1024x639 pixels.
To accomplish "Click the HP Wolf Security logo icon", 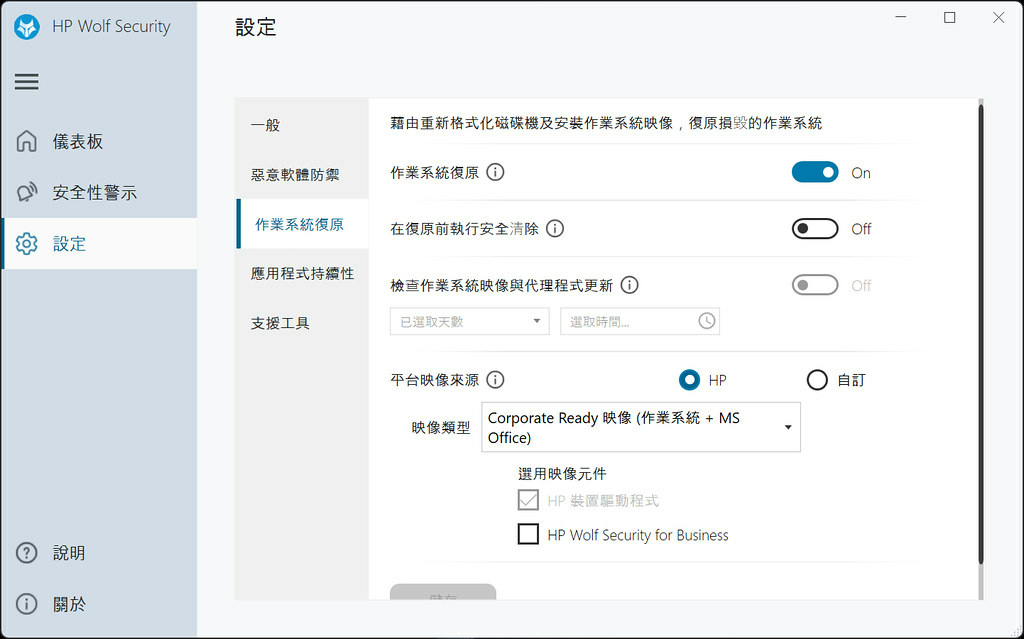I will click(x=27, y=27).
